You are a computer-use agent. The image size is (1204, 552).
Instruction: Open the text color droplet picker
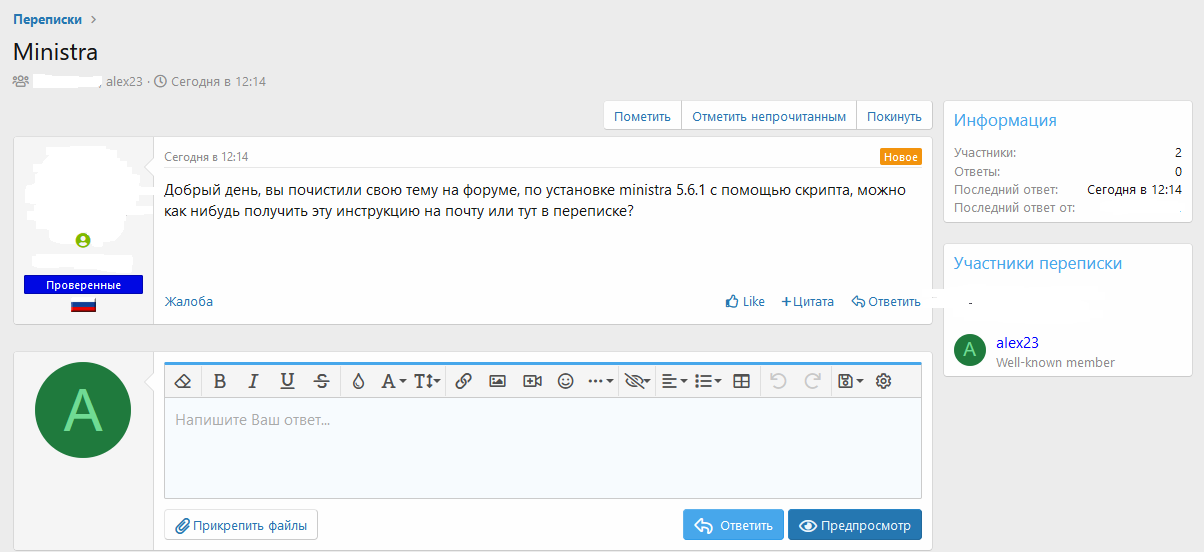point(359,381)
